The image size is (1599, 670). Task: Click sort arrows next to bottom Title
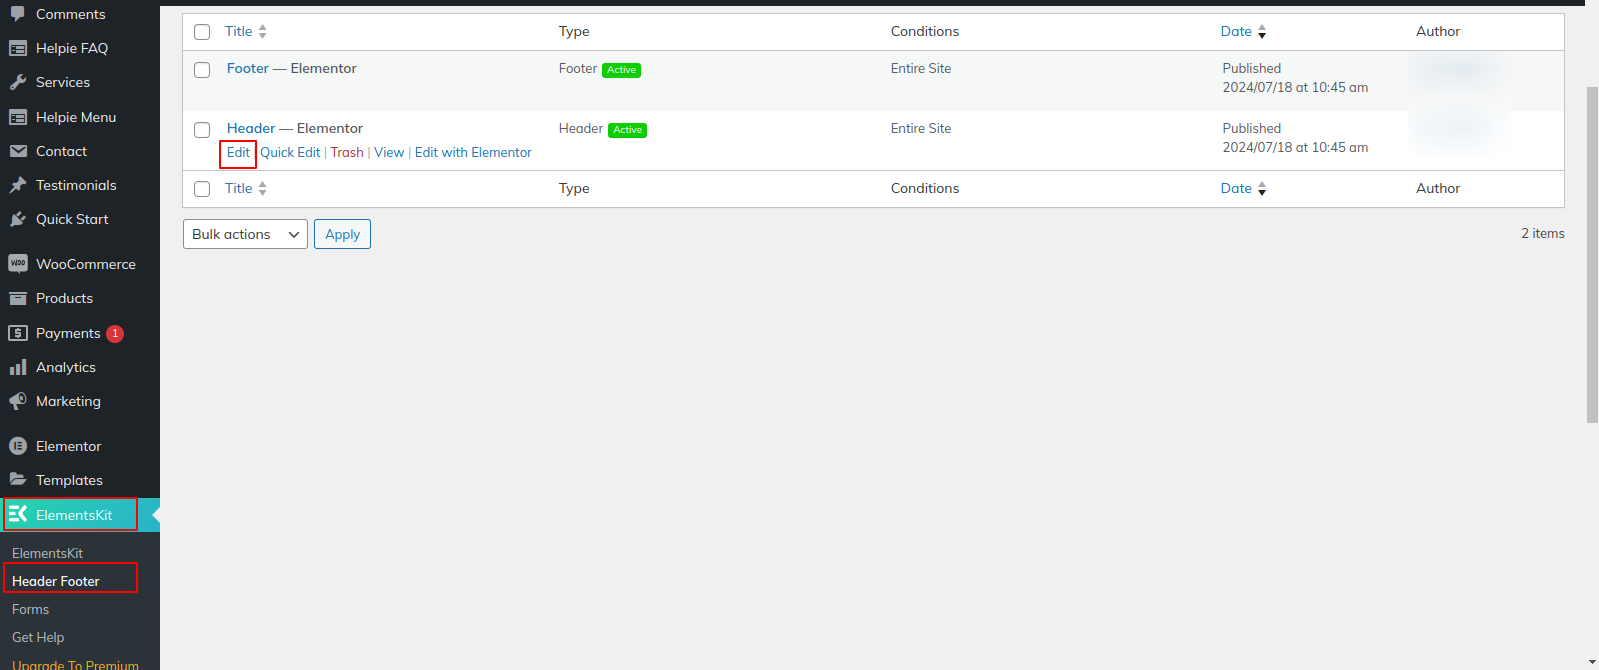[x=262, y=188]
